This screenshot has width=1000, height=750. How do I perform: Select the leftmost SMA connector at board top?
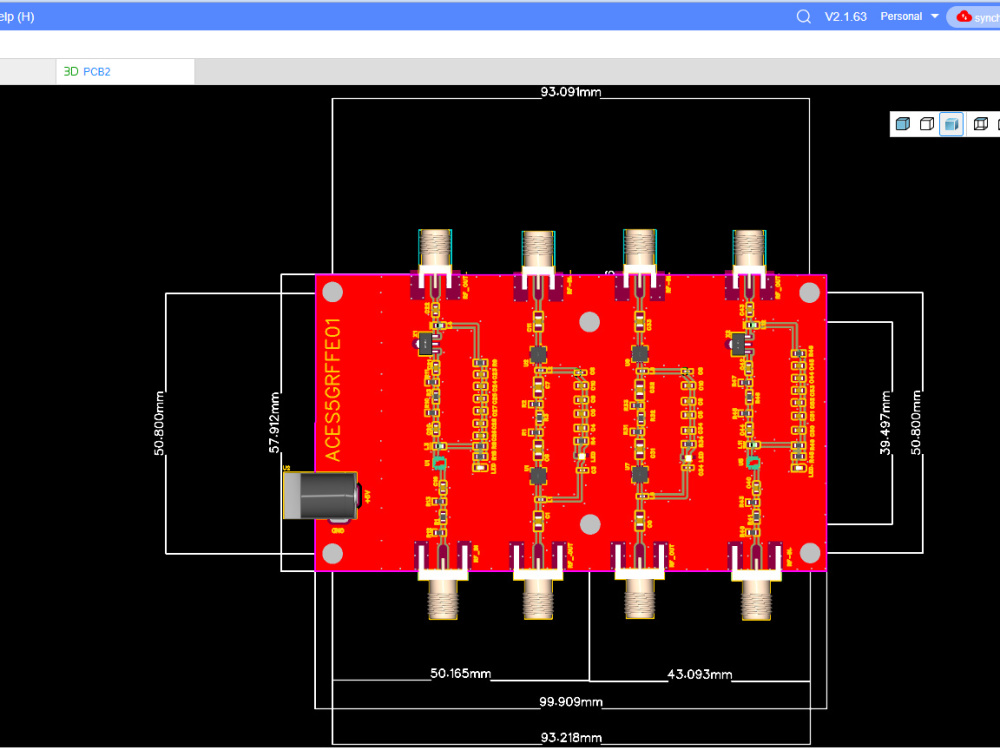[434, 245]
